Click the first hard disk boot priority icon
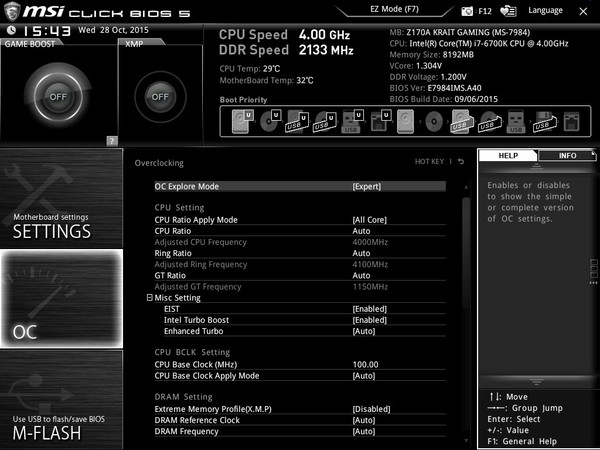 tap(242, 121)
